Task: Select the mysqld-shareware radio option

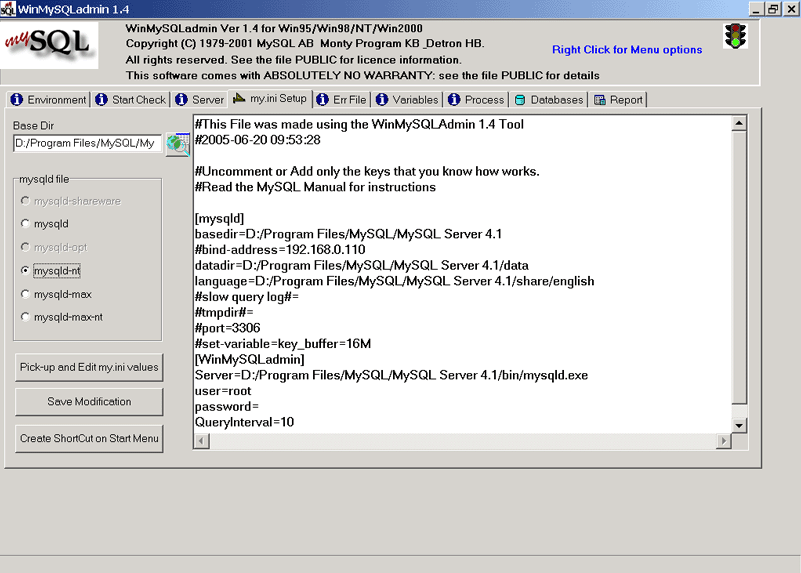Action: click(x=71, y=201)
